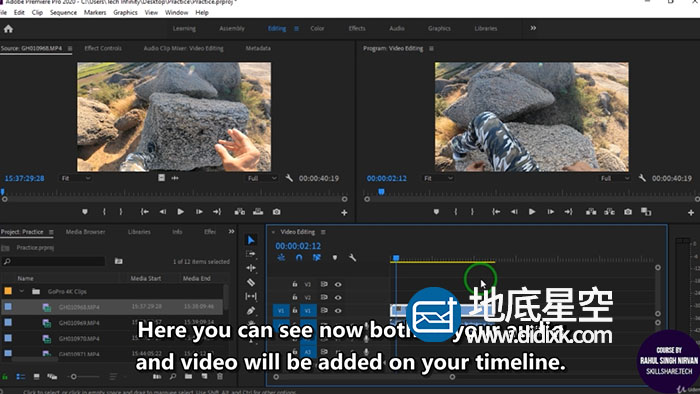Mark Out point in Program monitor
The image size is (700, 394).
point(472,212)
